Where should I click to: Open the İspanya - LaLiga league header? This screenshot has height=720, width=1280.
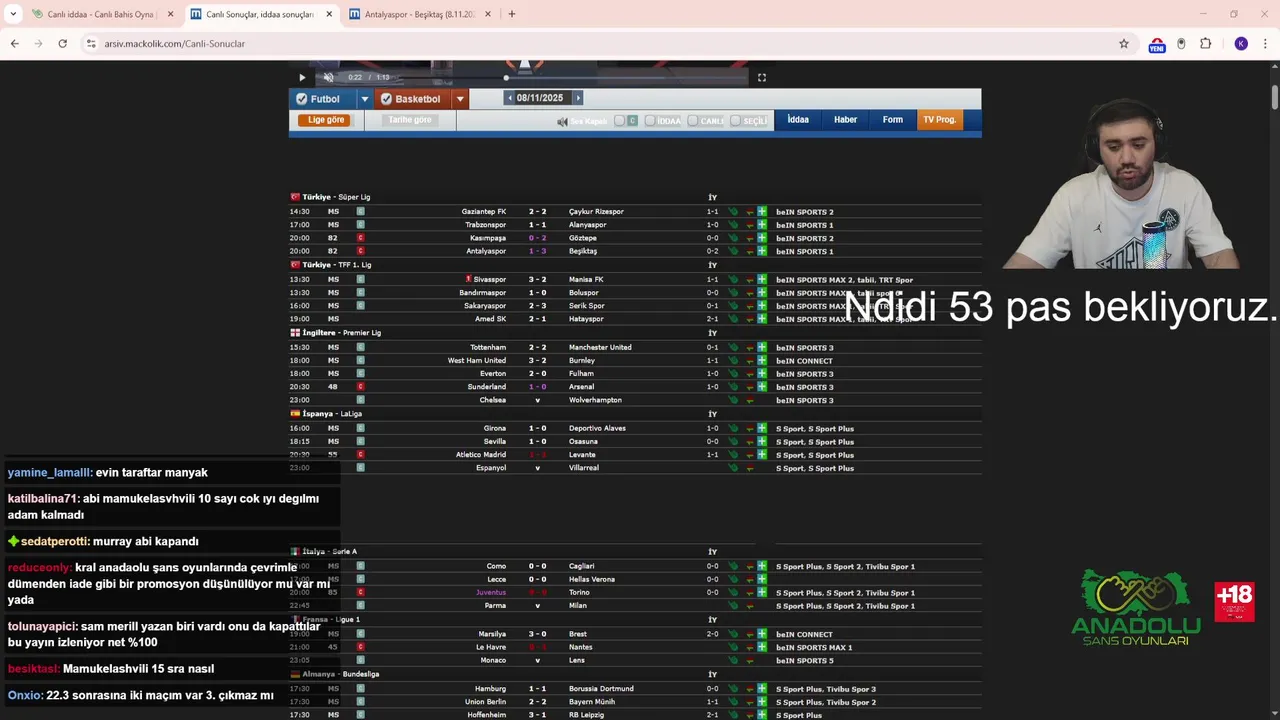[x=332, y=413]
